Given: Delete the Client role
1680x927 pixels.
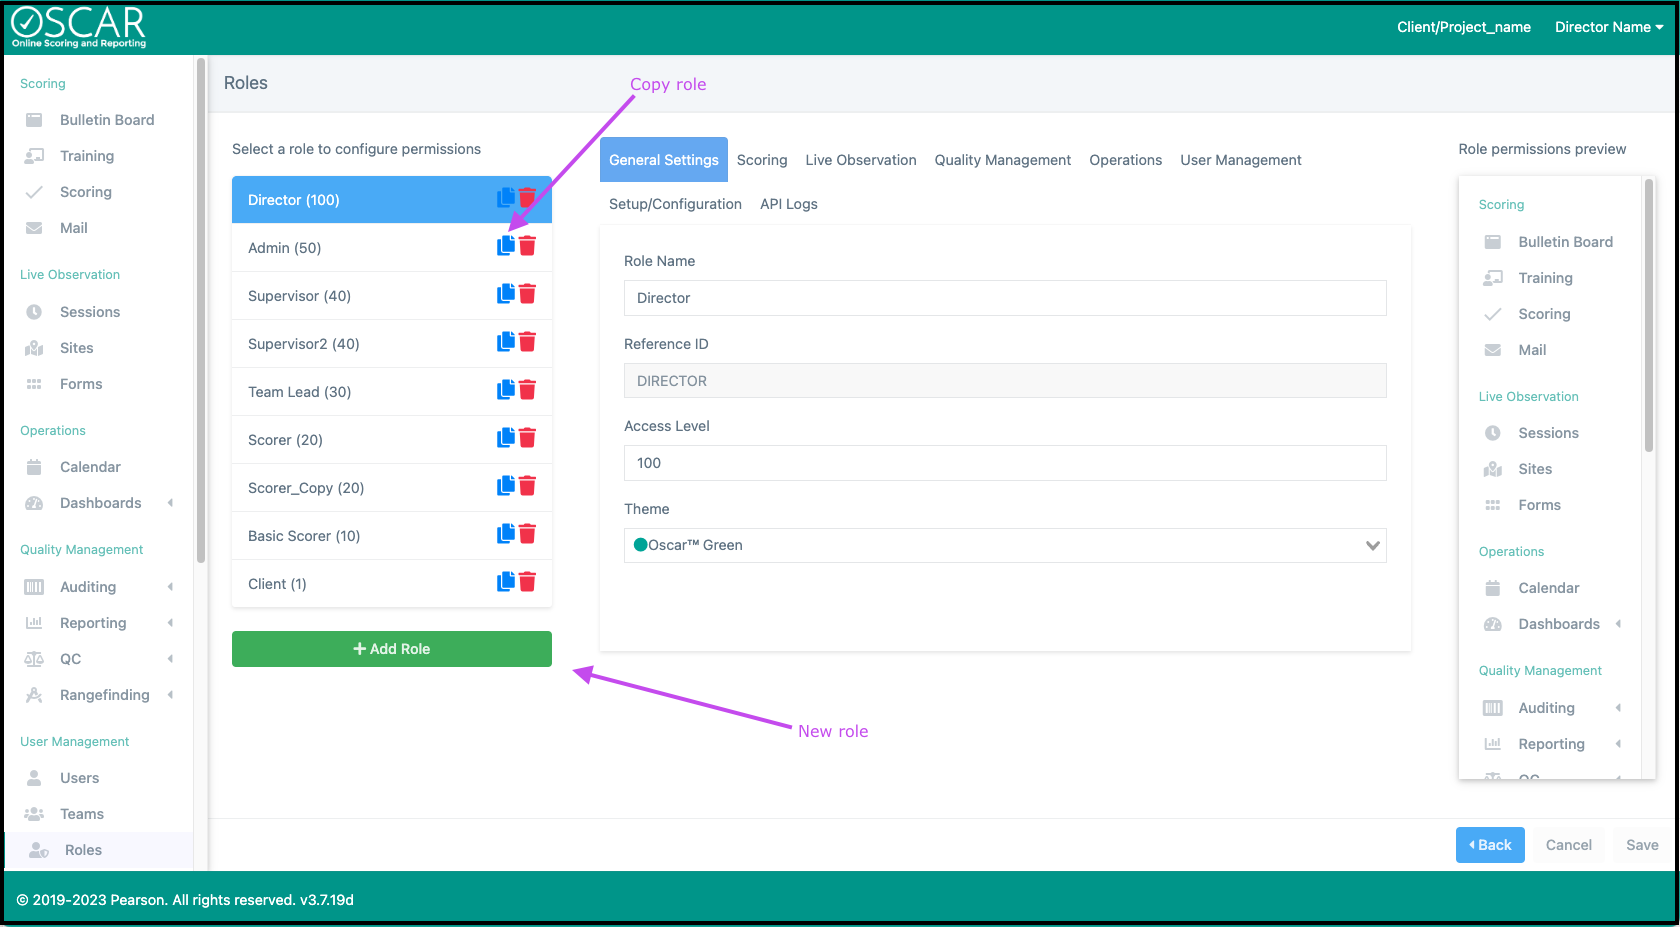Looking at the screenshot, I should (528, 582).
